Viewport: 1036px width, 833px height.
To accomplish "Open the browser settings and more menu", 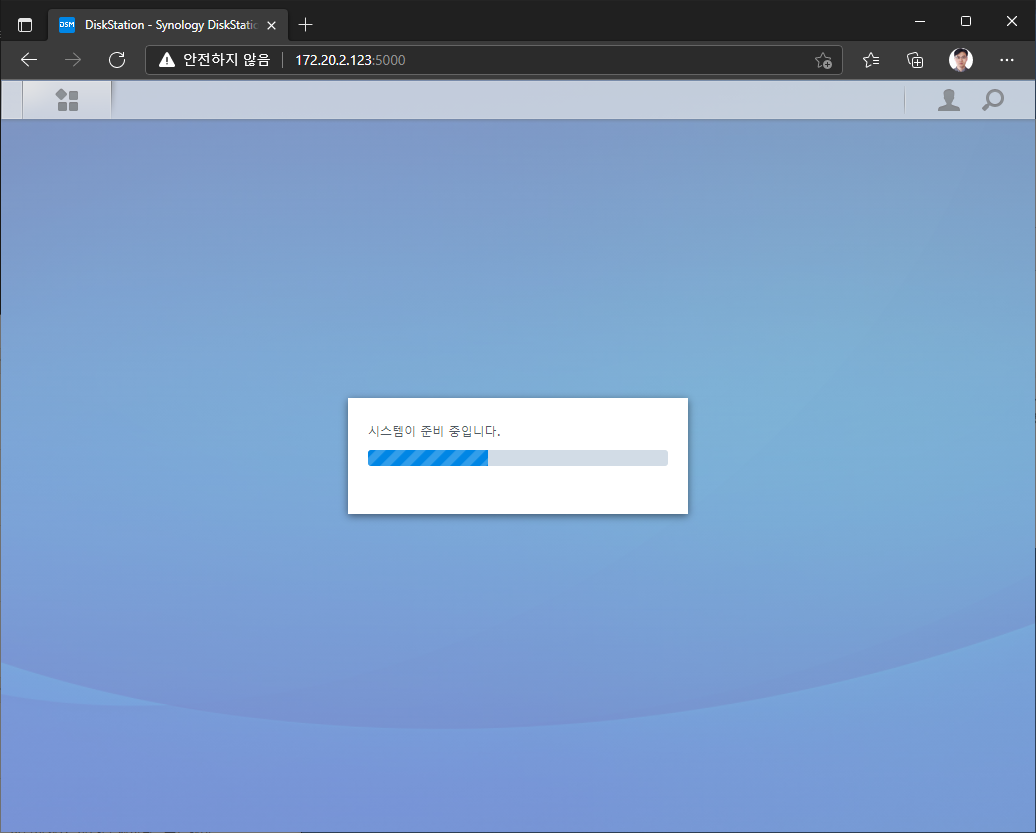I will (x=1006, y=60).
